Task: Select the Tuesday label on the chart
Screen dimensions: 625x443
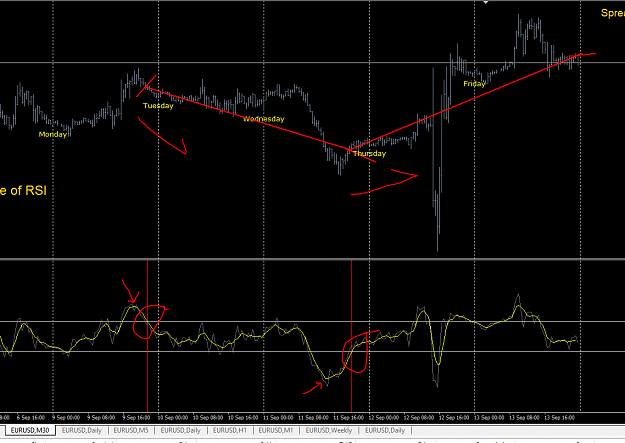Action: [x=158, y=106]
